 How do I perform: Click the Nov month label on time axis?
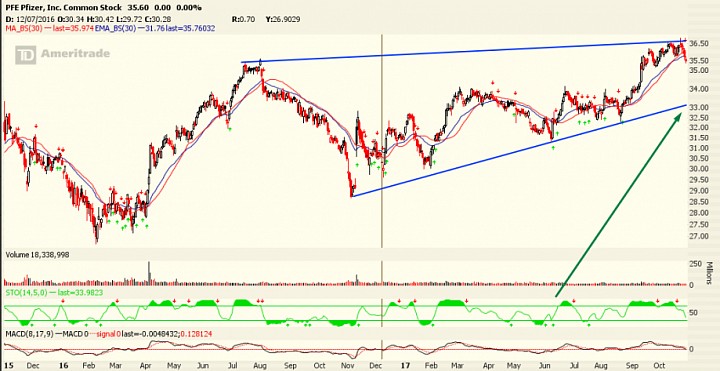(349, 365)
